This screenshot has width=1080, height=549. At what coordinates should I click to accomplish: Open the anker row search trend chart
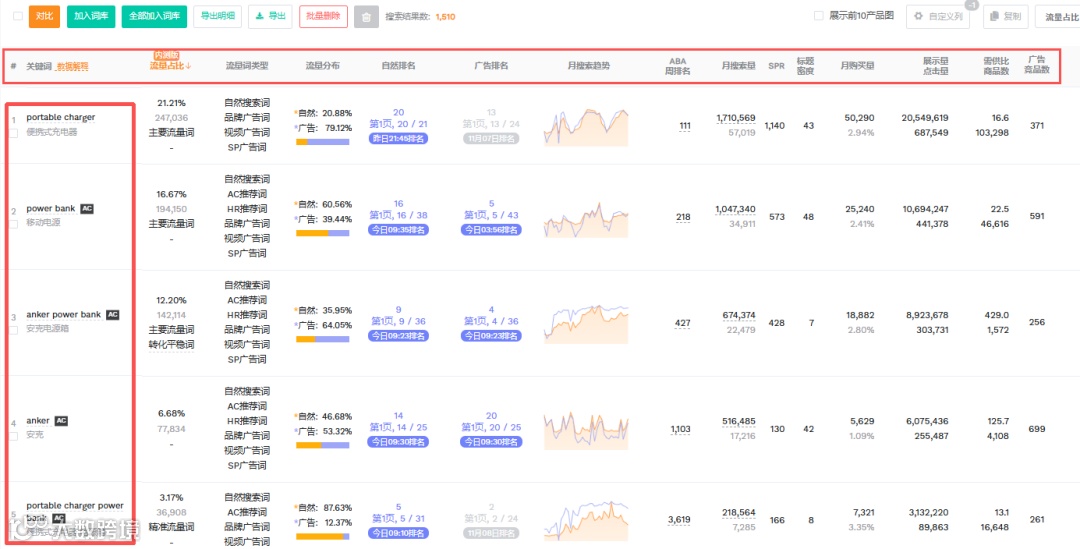(586, 431)
